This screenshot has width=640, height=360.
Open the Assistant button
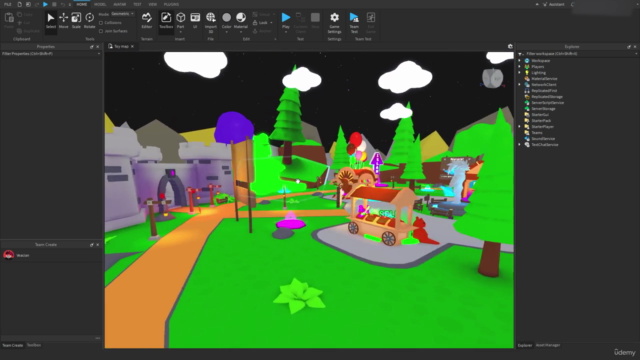553,4
